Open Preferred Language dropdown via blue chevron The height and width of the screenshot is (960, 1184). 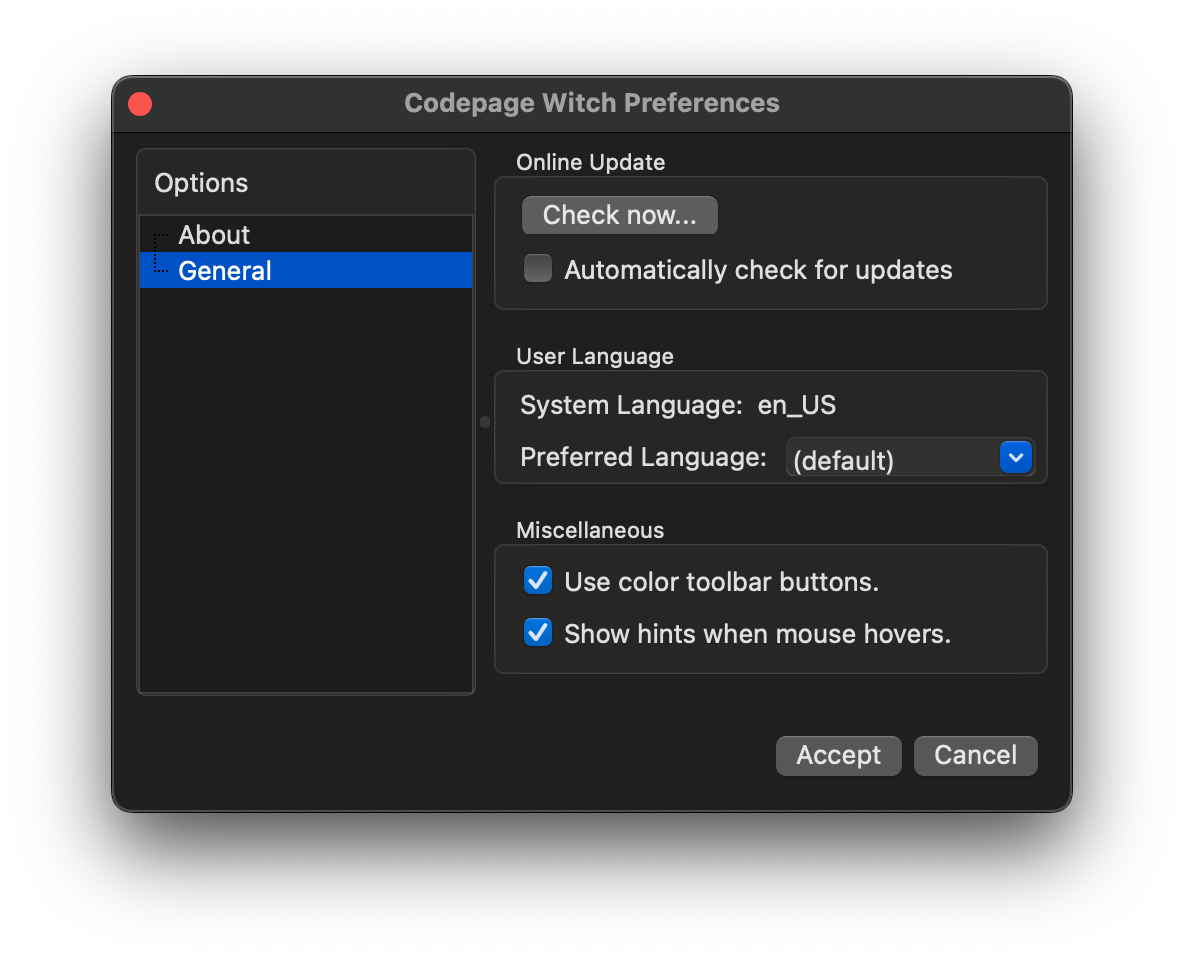click(1015, 458)
